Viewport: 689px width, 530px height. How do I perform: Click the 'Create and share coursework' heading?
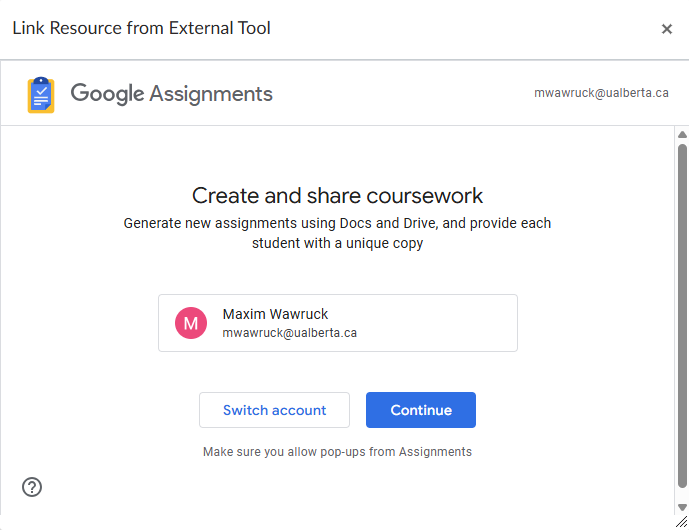(337, 195)
